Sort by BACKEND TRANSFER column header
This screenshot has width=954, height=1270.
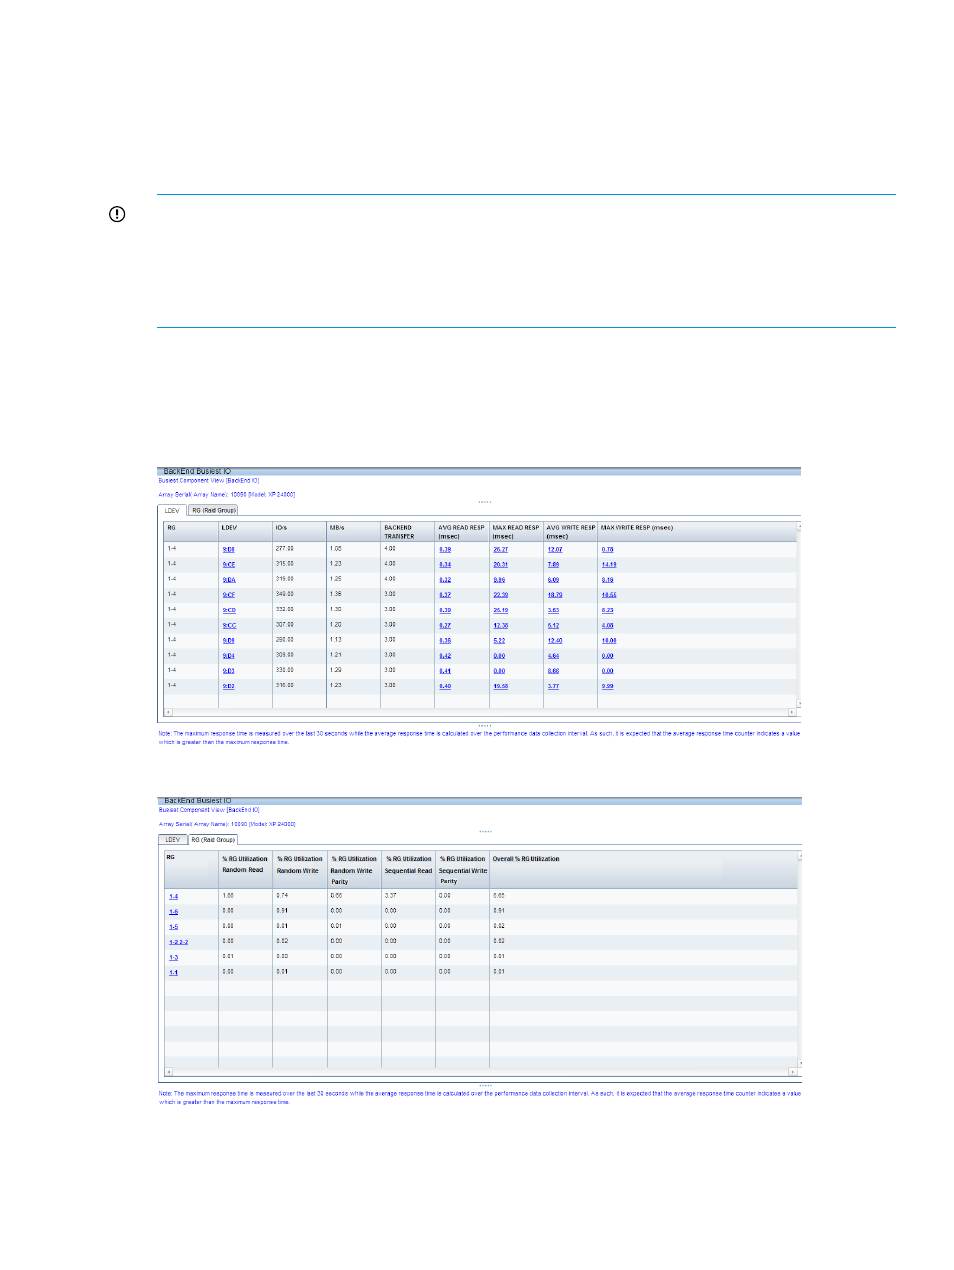pyautogui.click(x=407, y=531)
